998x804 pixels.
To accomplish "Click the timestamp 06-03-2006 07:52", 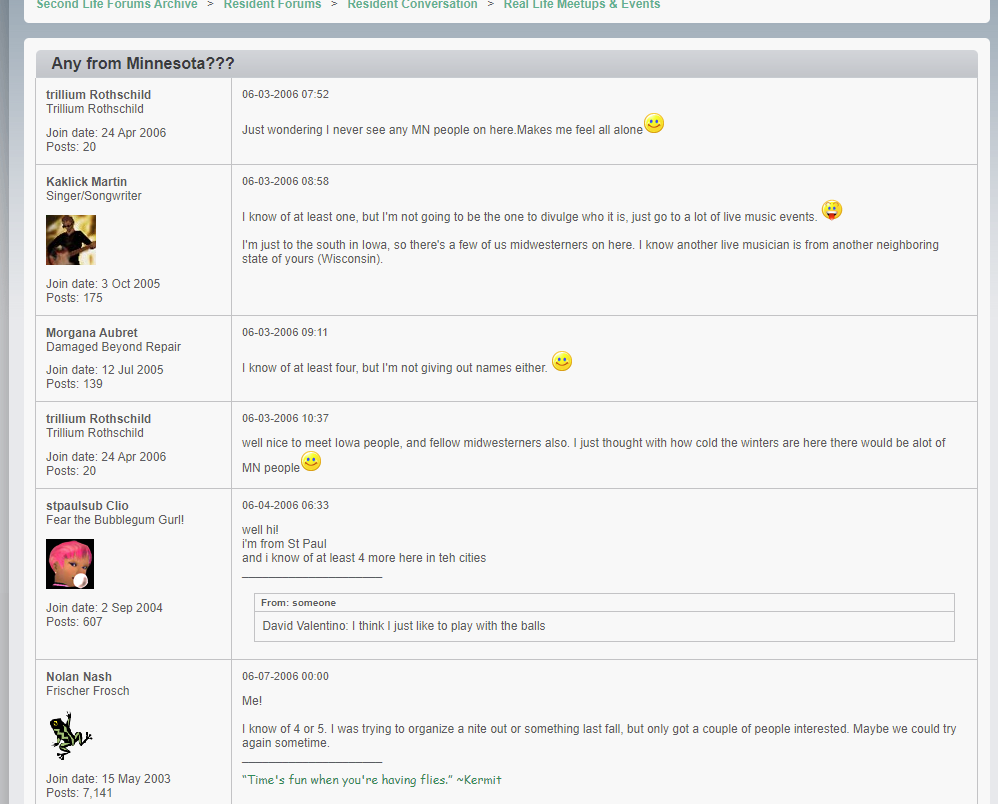I will tap(285, 94).
